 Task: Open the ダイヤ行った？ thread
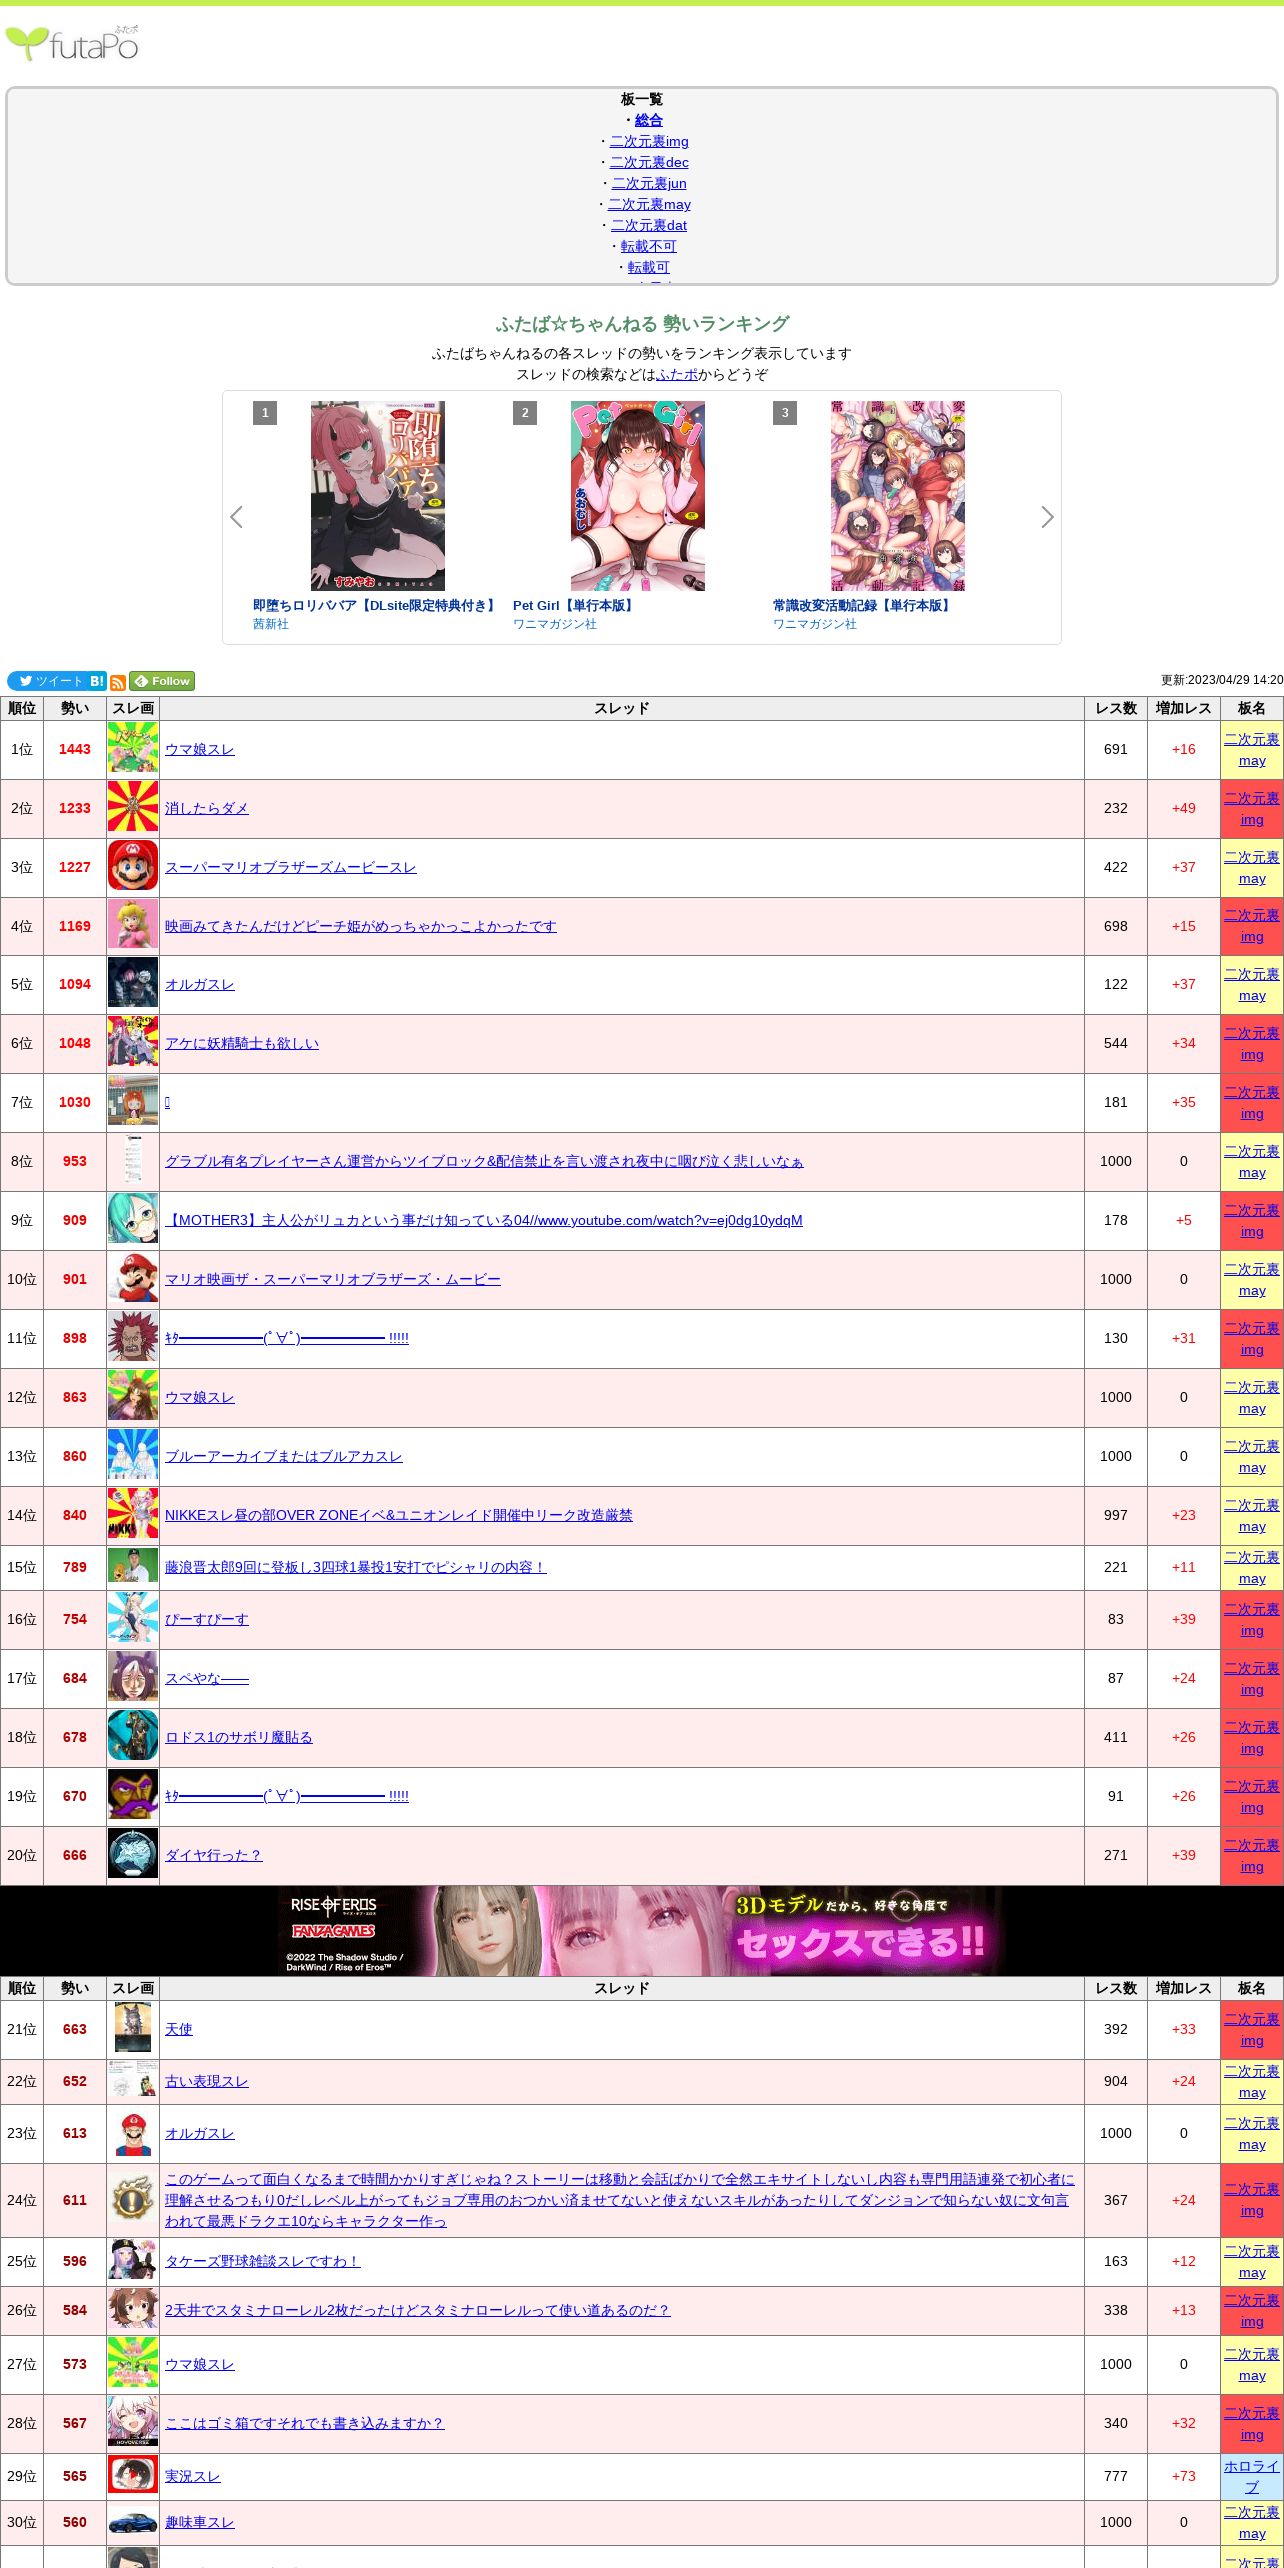coord(214,1855)
